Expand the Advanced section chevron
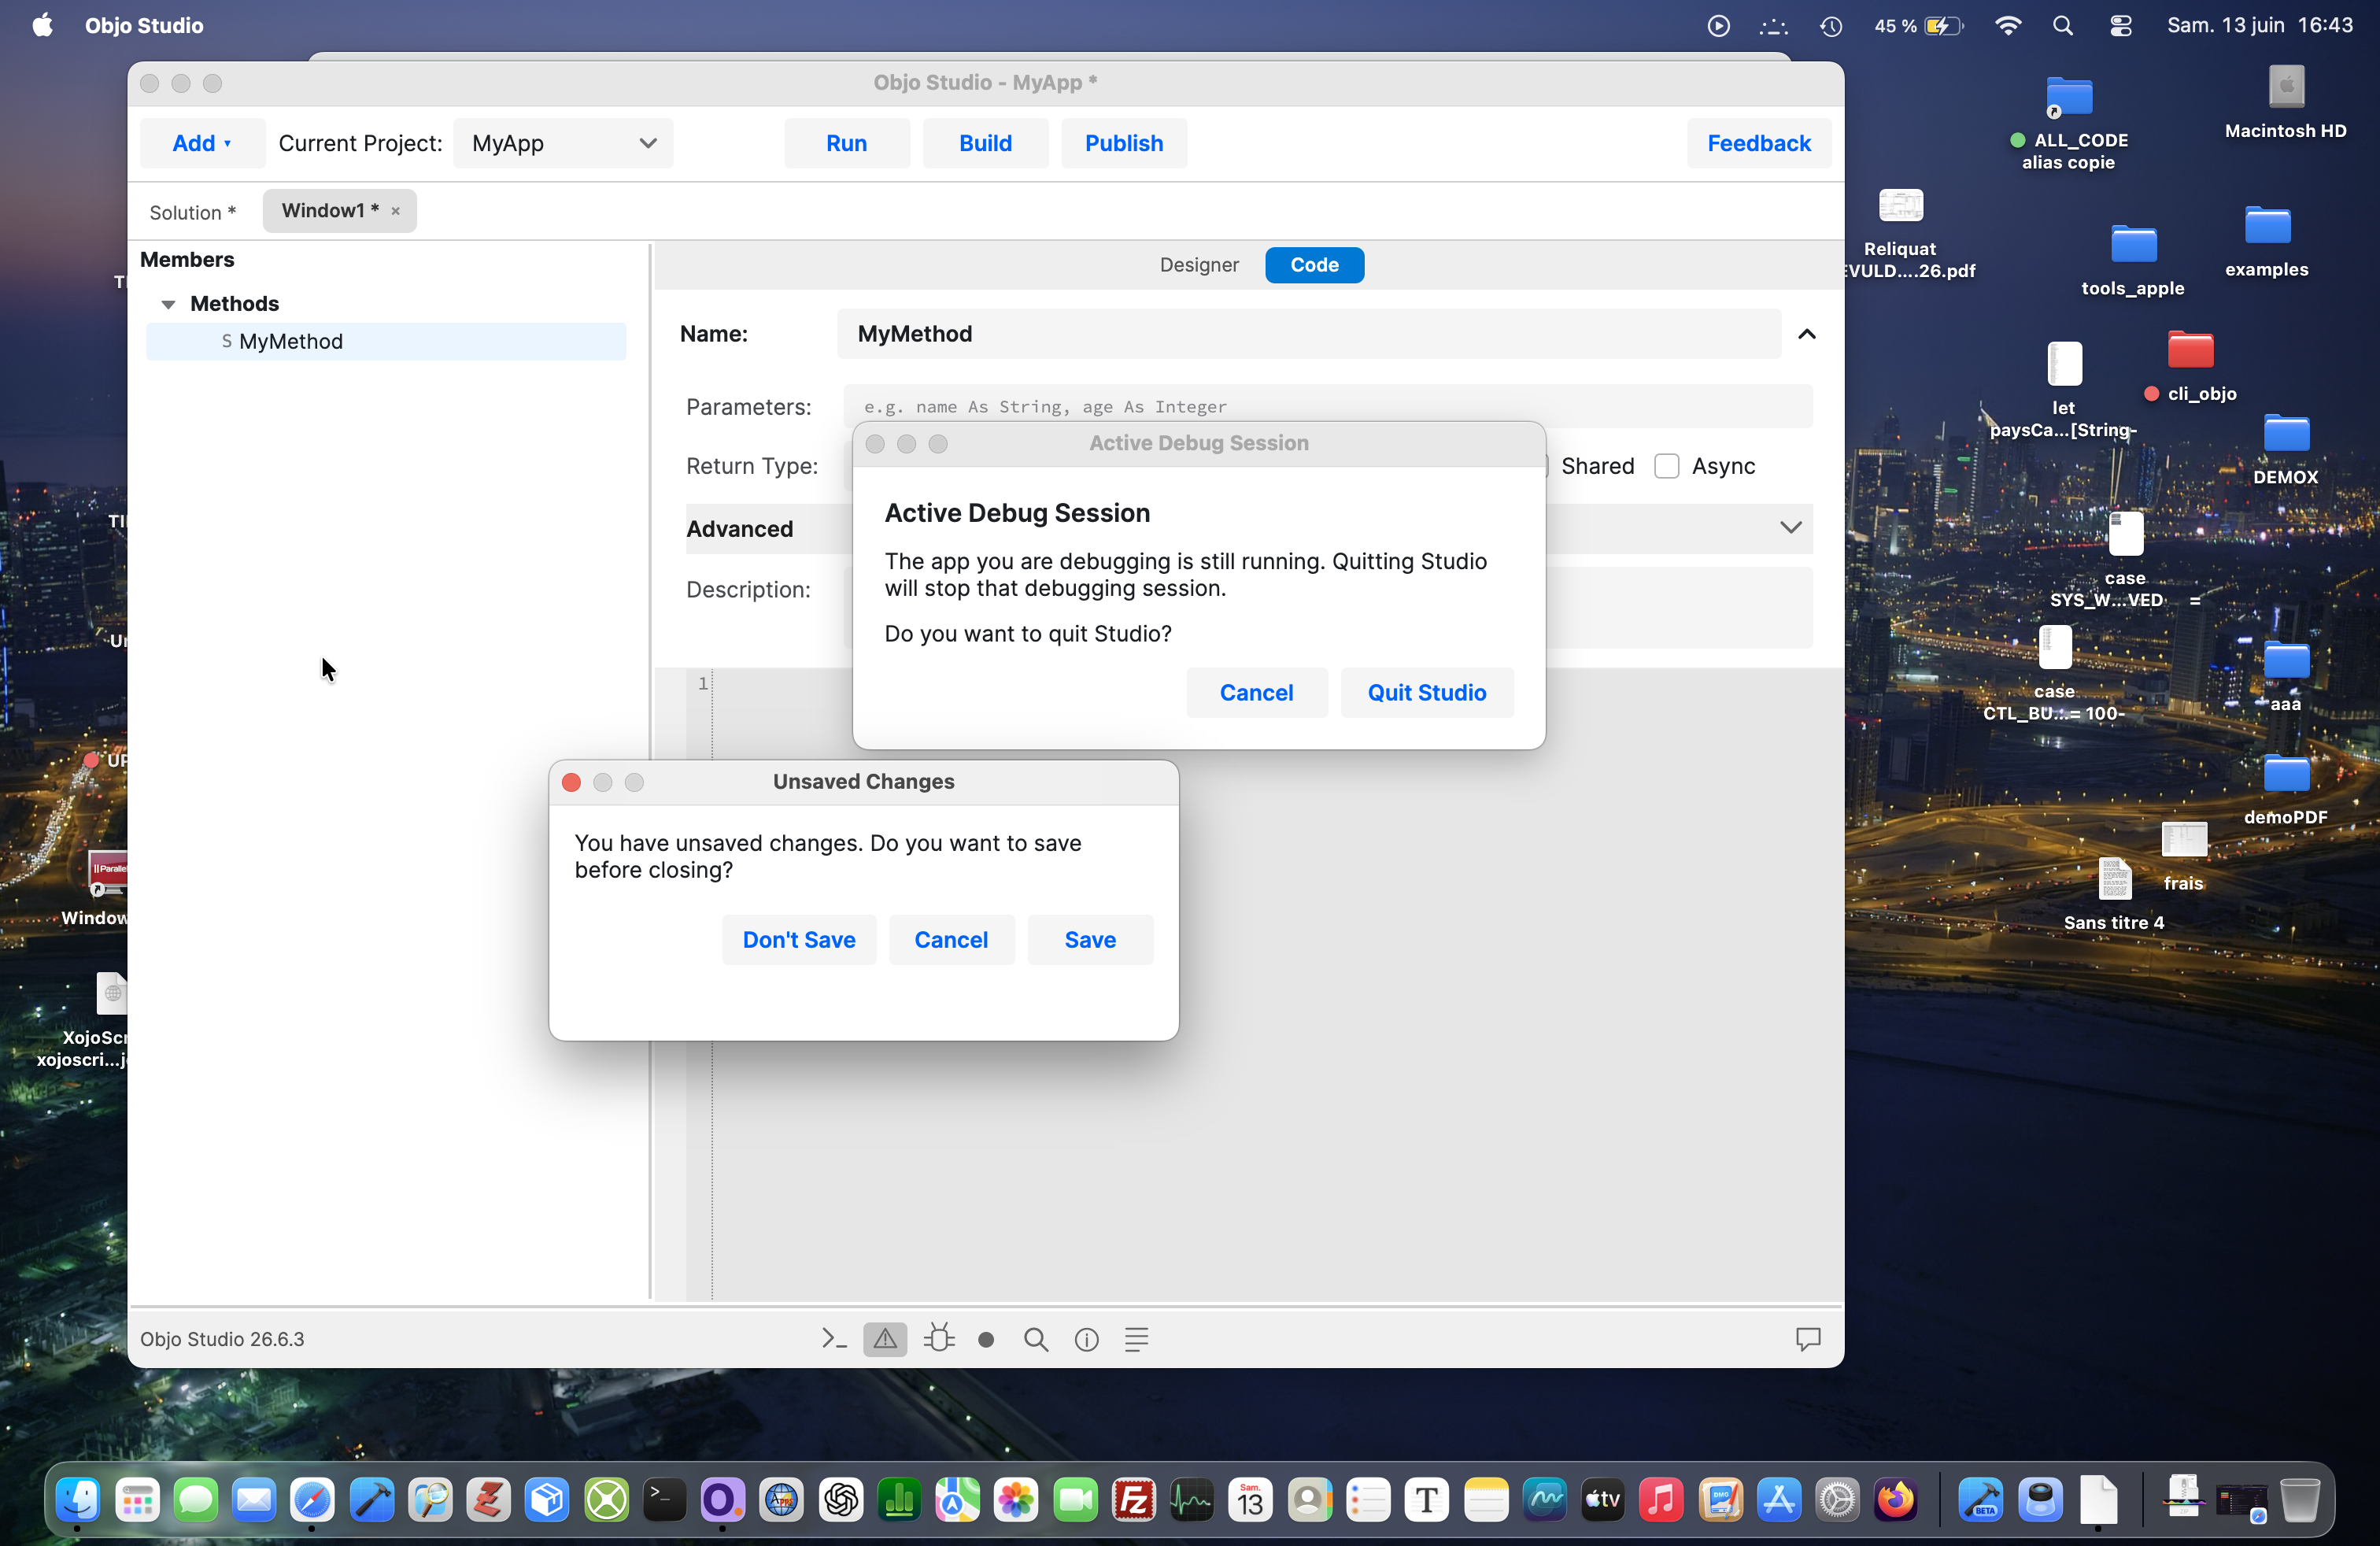 point(1790,528)
